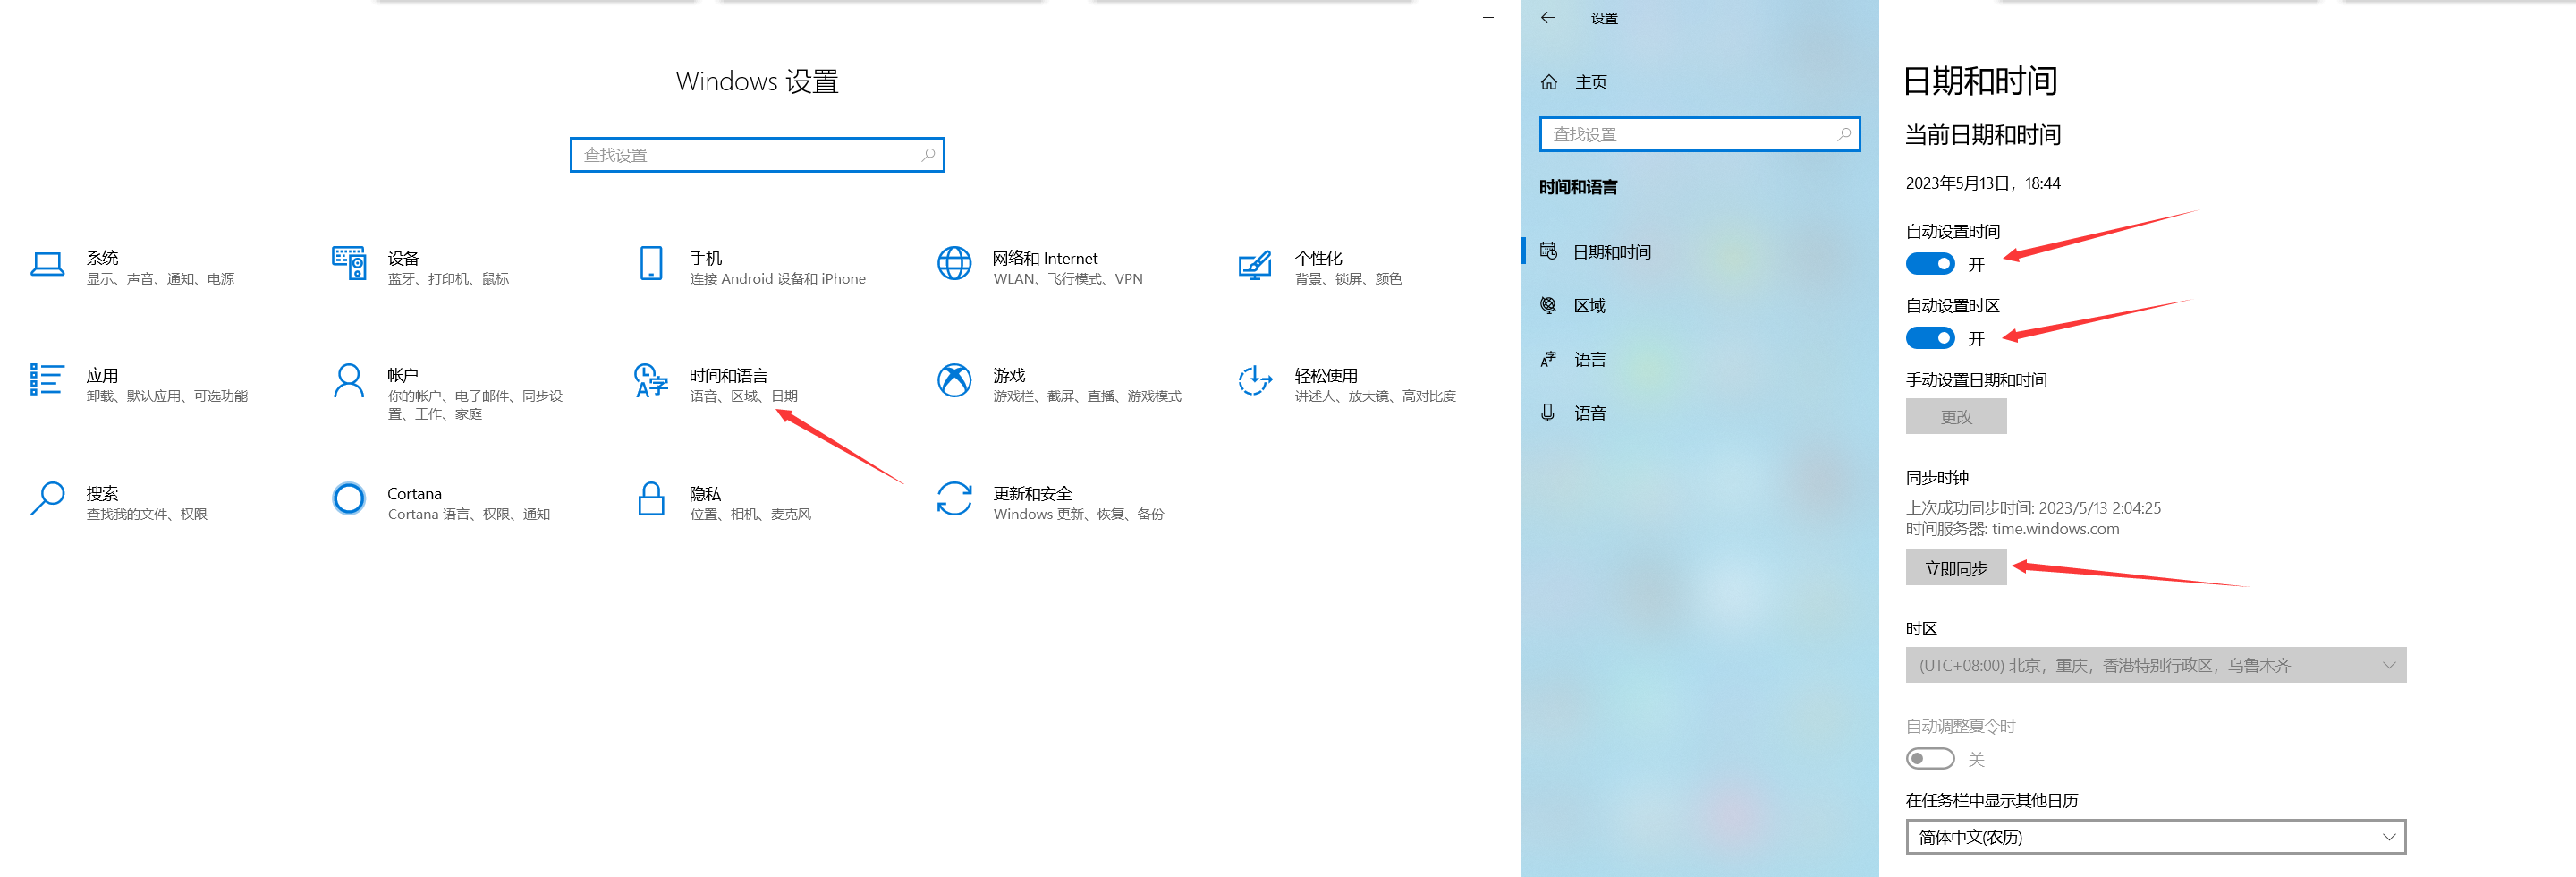Click the text 时间服务器: time.windows.com
The image size is (2576, 877).
(x=2012, y=529)
